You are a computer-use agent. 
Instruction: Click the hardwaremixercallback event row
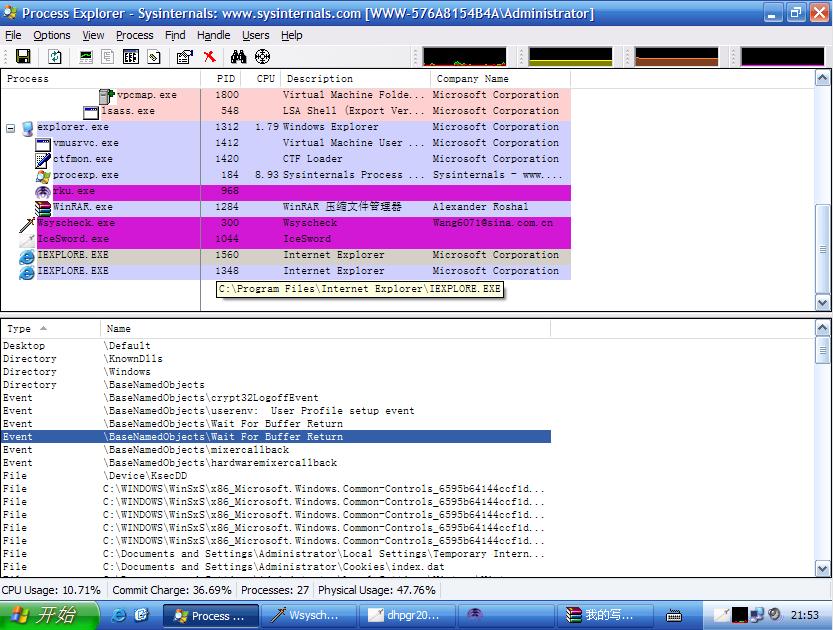point(276,463)
